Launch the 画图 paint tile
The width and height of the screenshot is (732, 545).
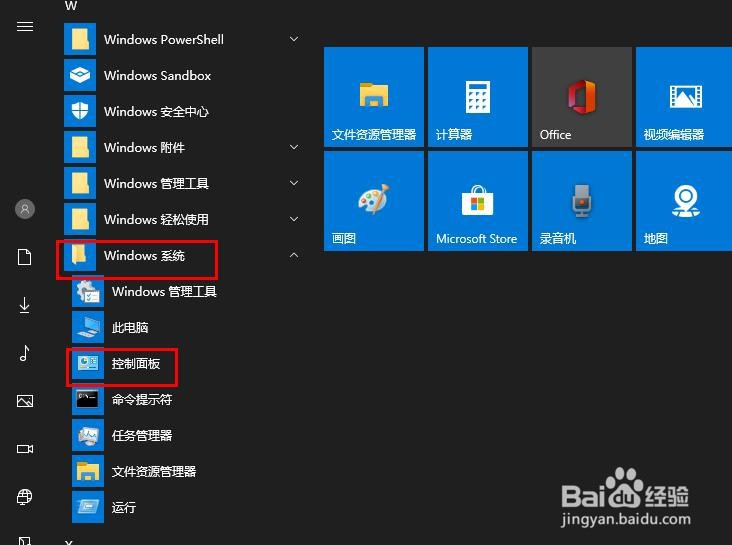point(374,201)
